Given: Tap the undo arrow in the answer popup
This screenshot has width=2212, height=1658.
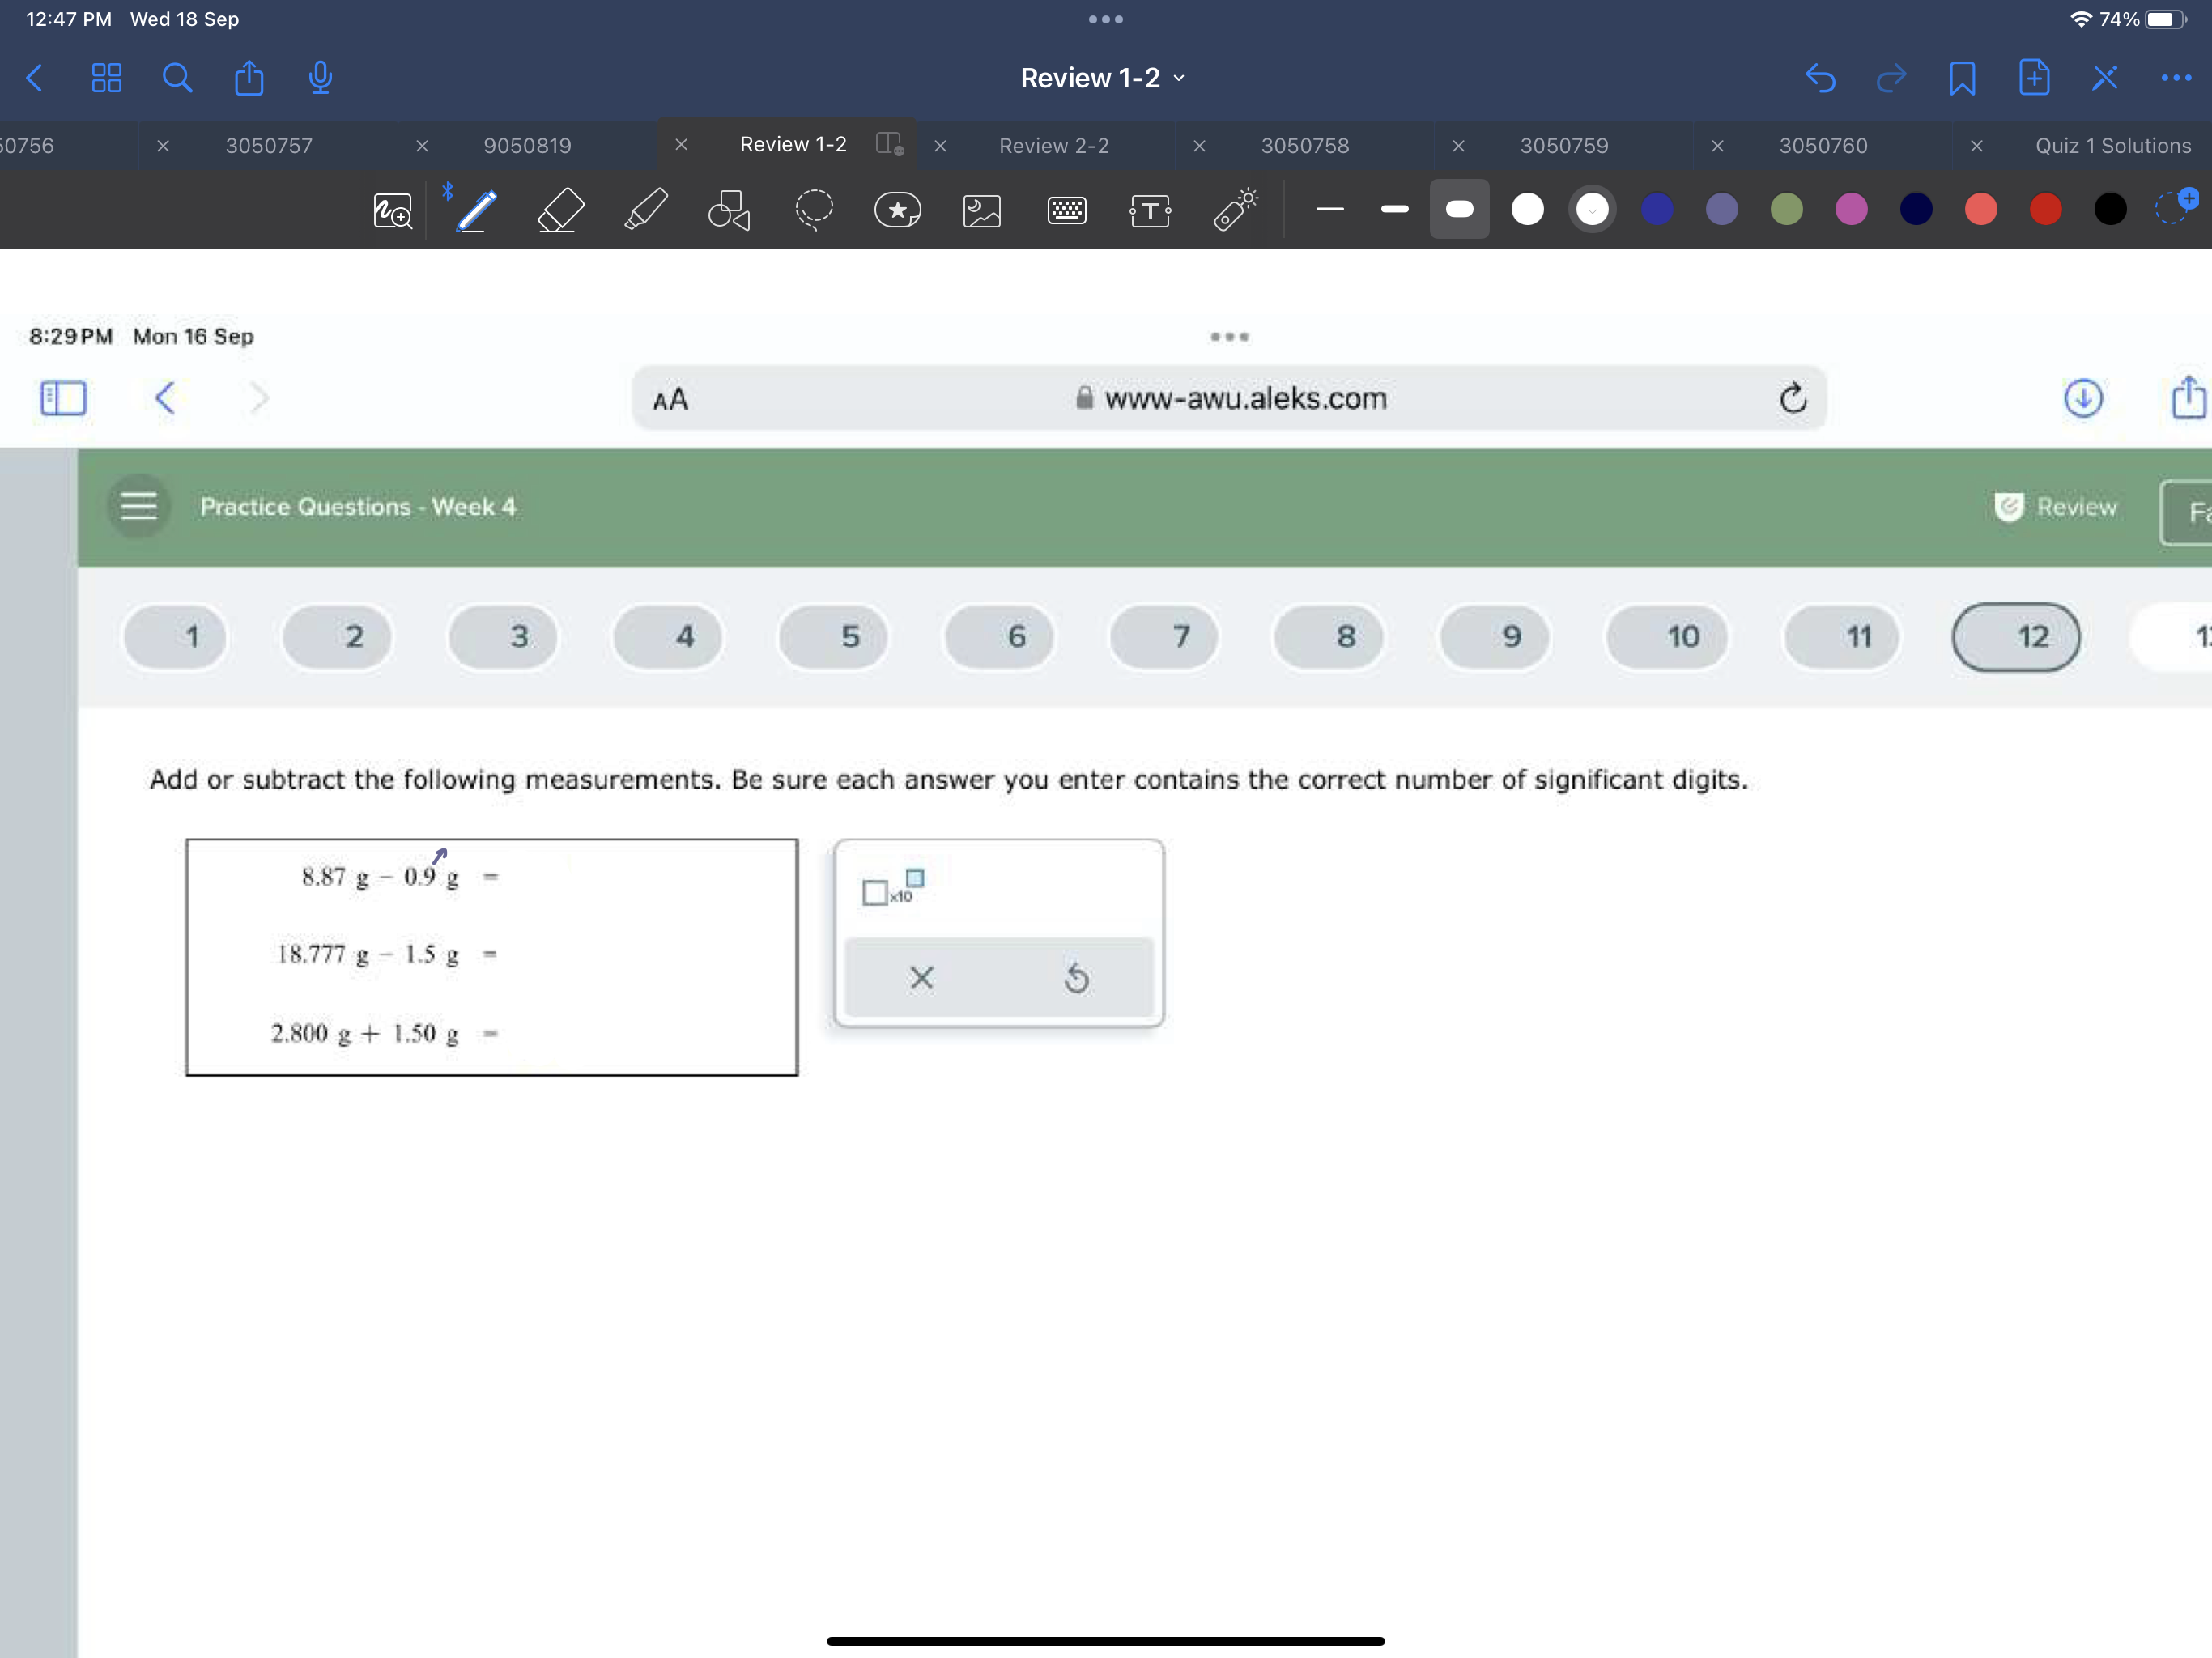Looking at the screenshot, I should 1076,978.
